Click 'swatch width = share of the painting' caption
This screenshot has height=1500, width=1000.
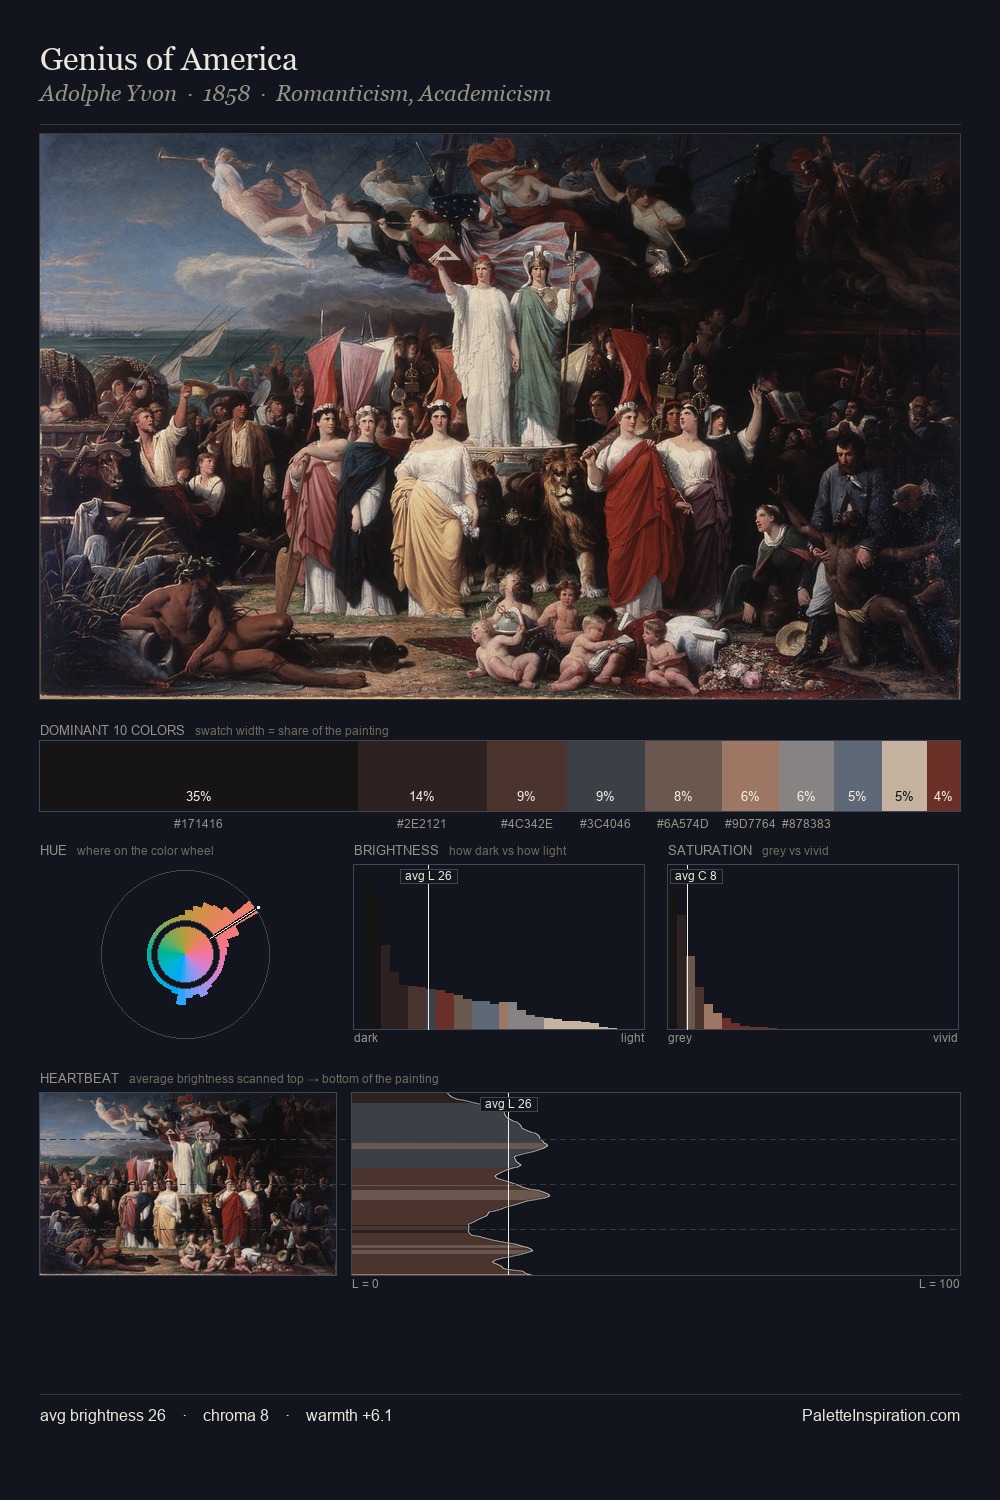(292, 731)
